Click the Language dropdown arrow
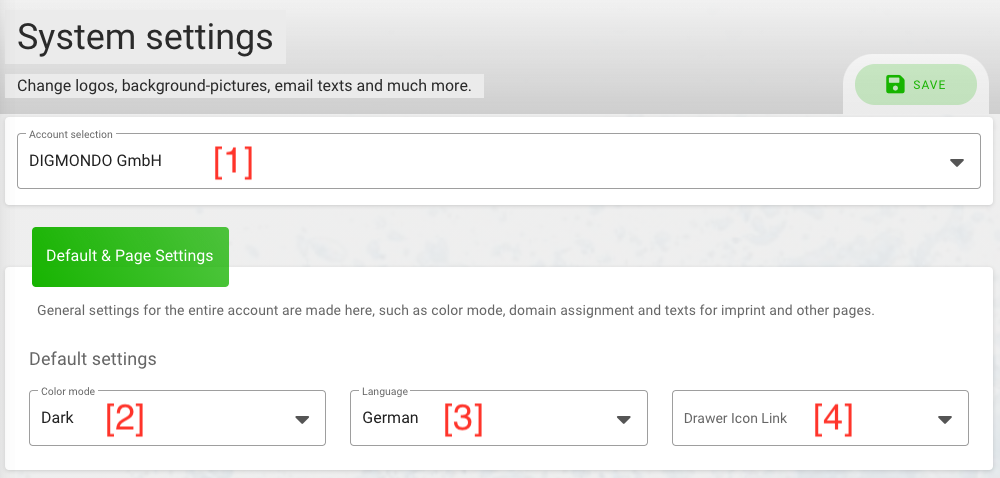 tap(624, 419)
